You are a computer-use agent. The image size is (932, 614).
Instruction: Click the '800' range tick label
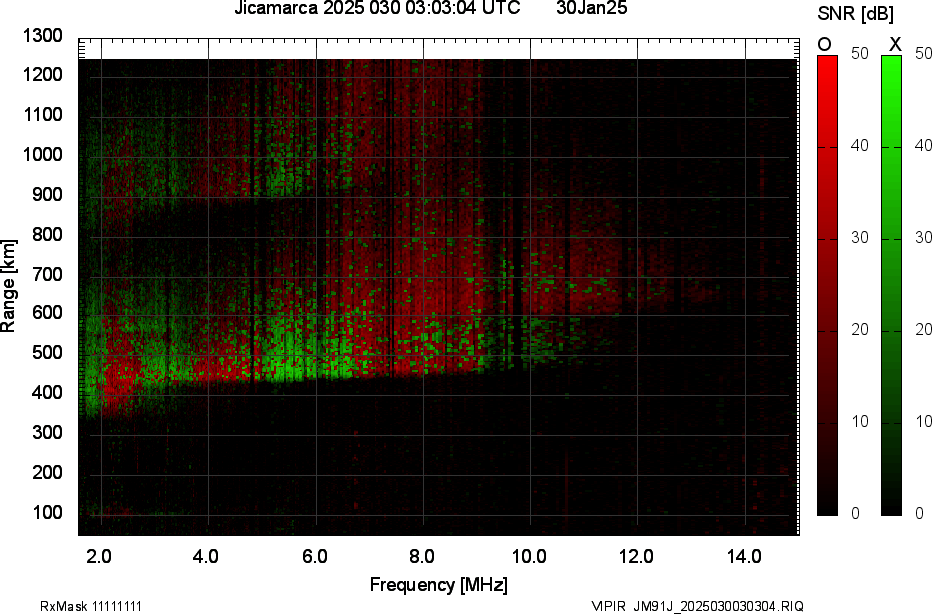(47, 234)
